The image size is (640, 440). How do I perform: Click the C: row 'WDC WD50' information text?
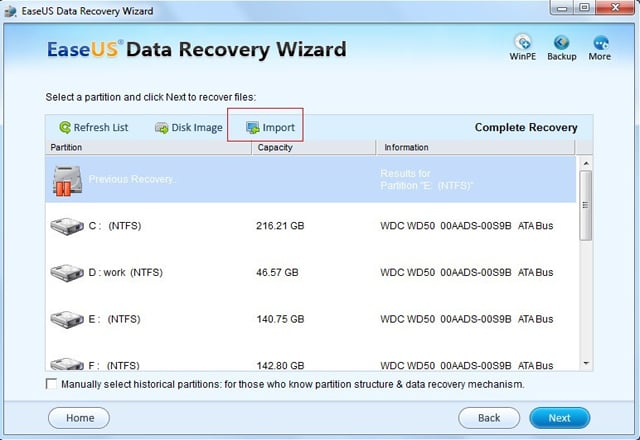[467, 226]
